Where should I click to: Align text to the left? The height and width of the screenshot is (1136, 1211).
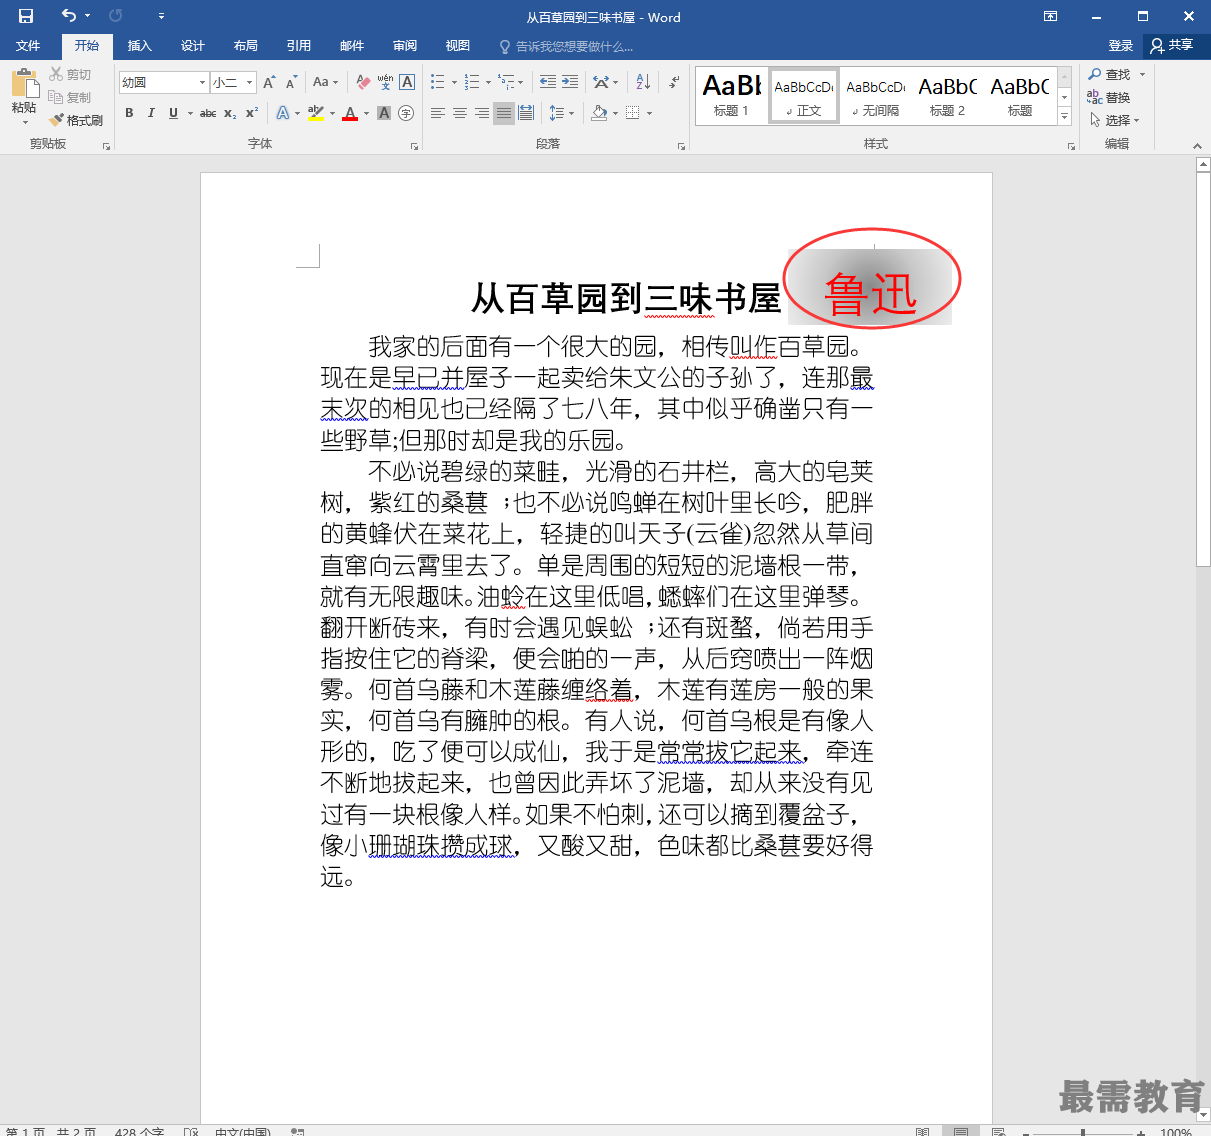(x=438, y=113)
